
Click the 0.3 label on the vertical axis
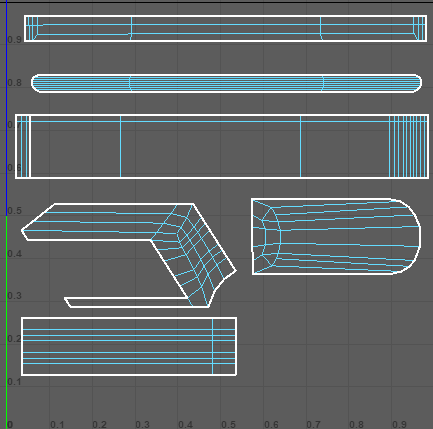click(15, 296)
